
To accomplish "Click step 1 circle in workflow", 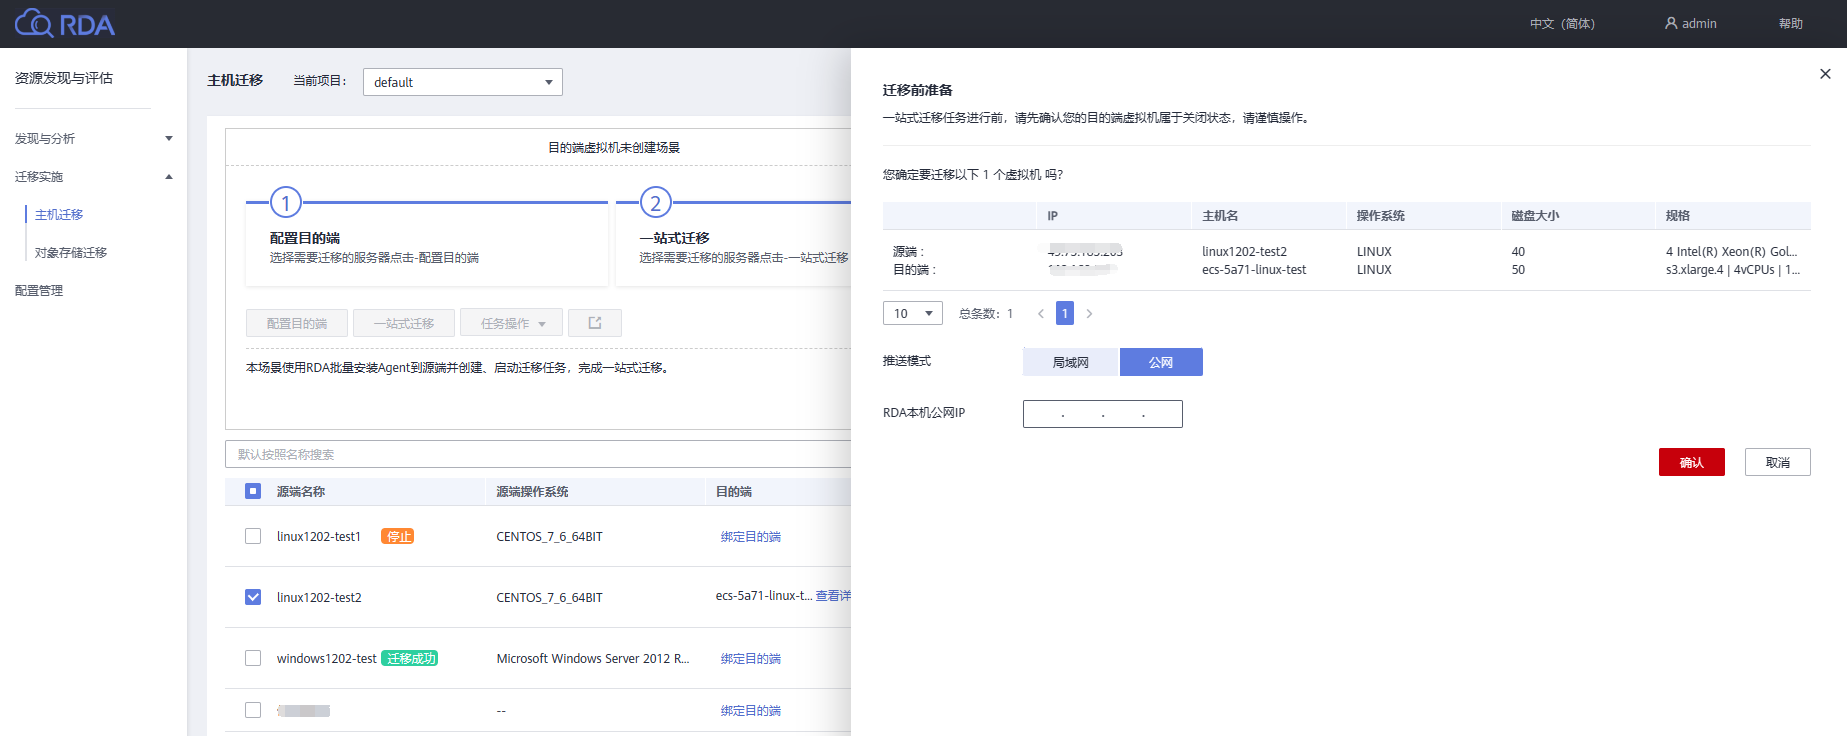I will pyautogui.click(x=286, y=203).
